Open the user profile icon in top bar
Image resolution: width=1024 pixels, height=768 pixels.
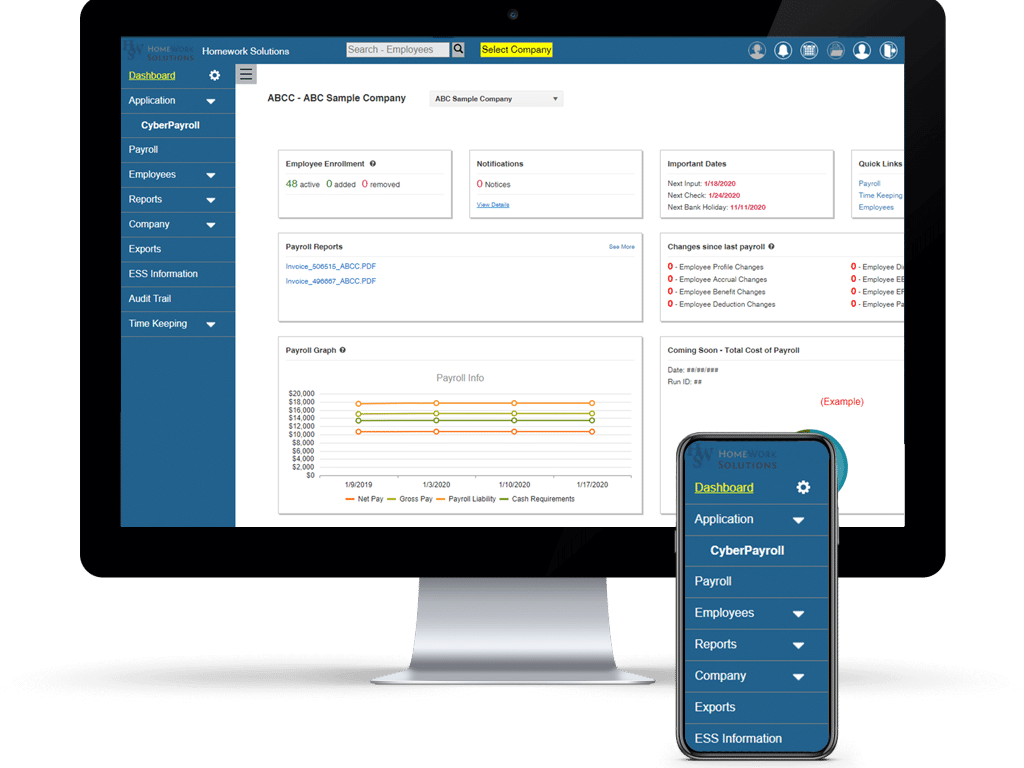coord(862,50)
